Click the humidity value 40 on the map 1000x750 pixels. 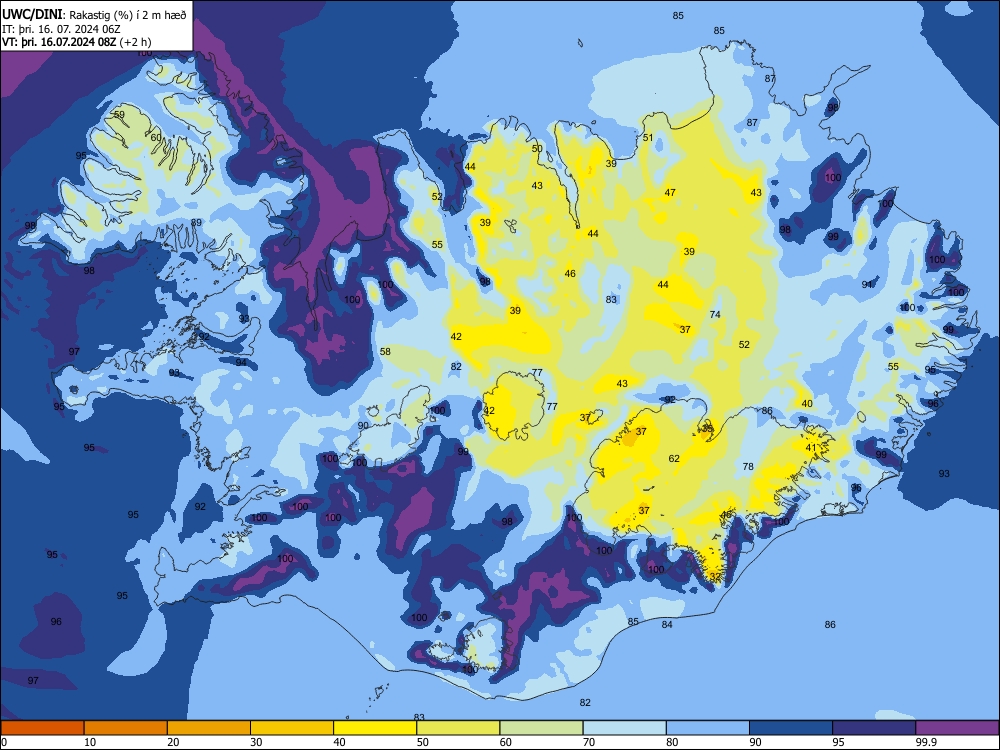tap(807, 404)
